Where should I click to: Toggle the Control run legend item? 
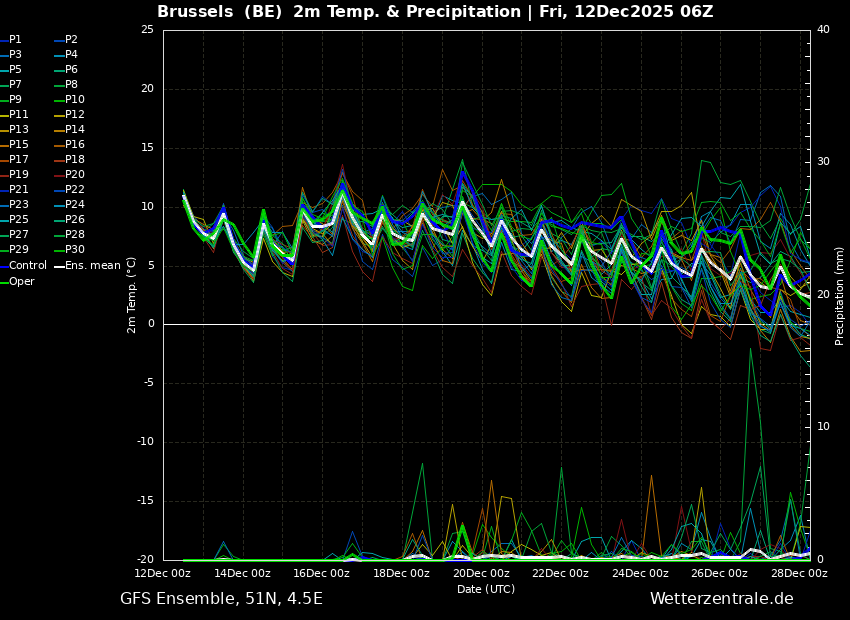[x=27, y=266]
